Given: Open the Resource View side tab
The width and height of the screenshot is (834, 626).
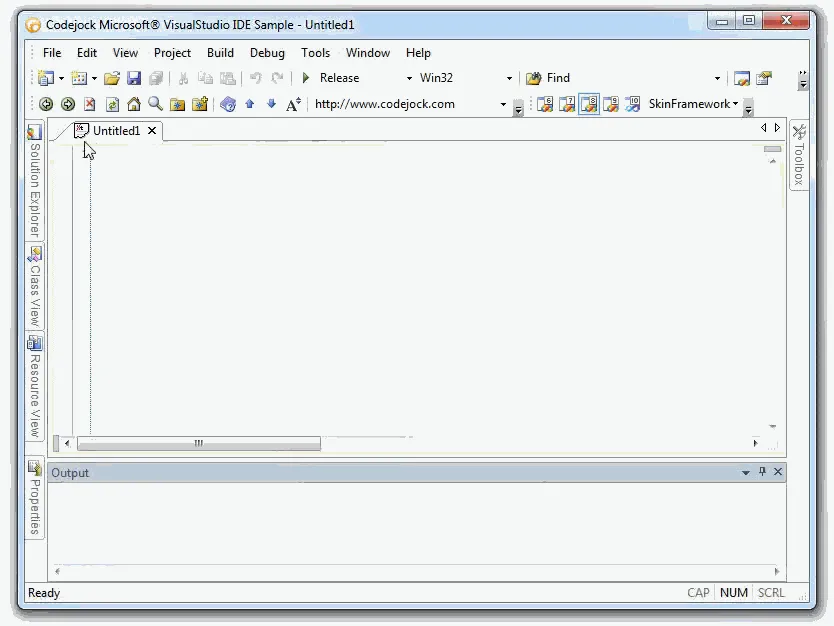Looking at the screenshot, I should (35, 387).
